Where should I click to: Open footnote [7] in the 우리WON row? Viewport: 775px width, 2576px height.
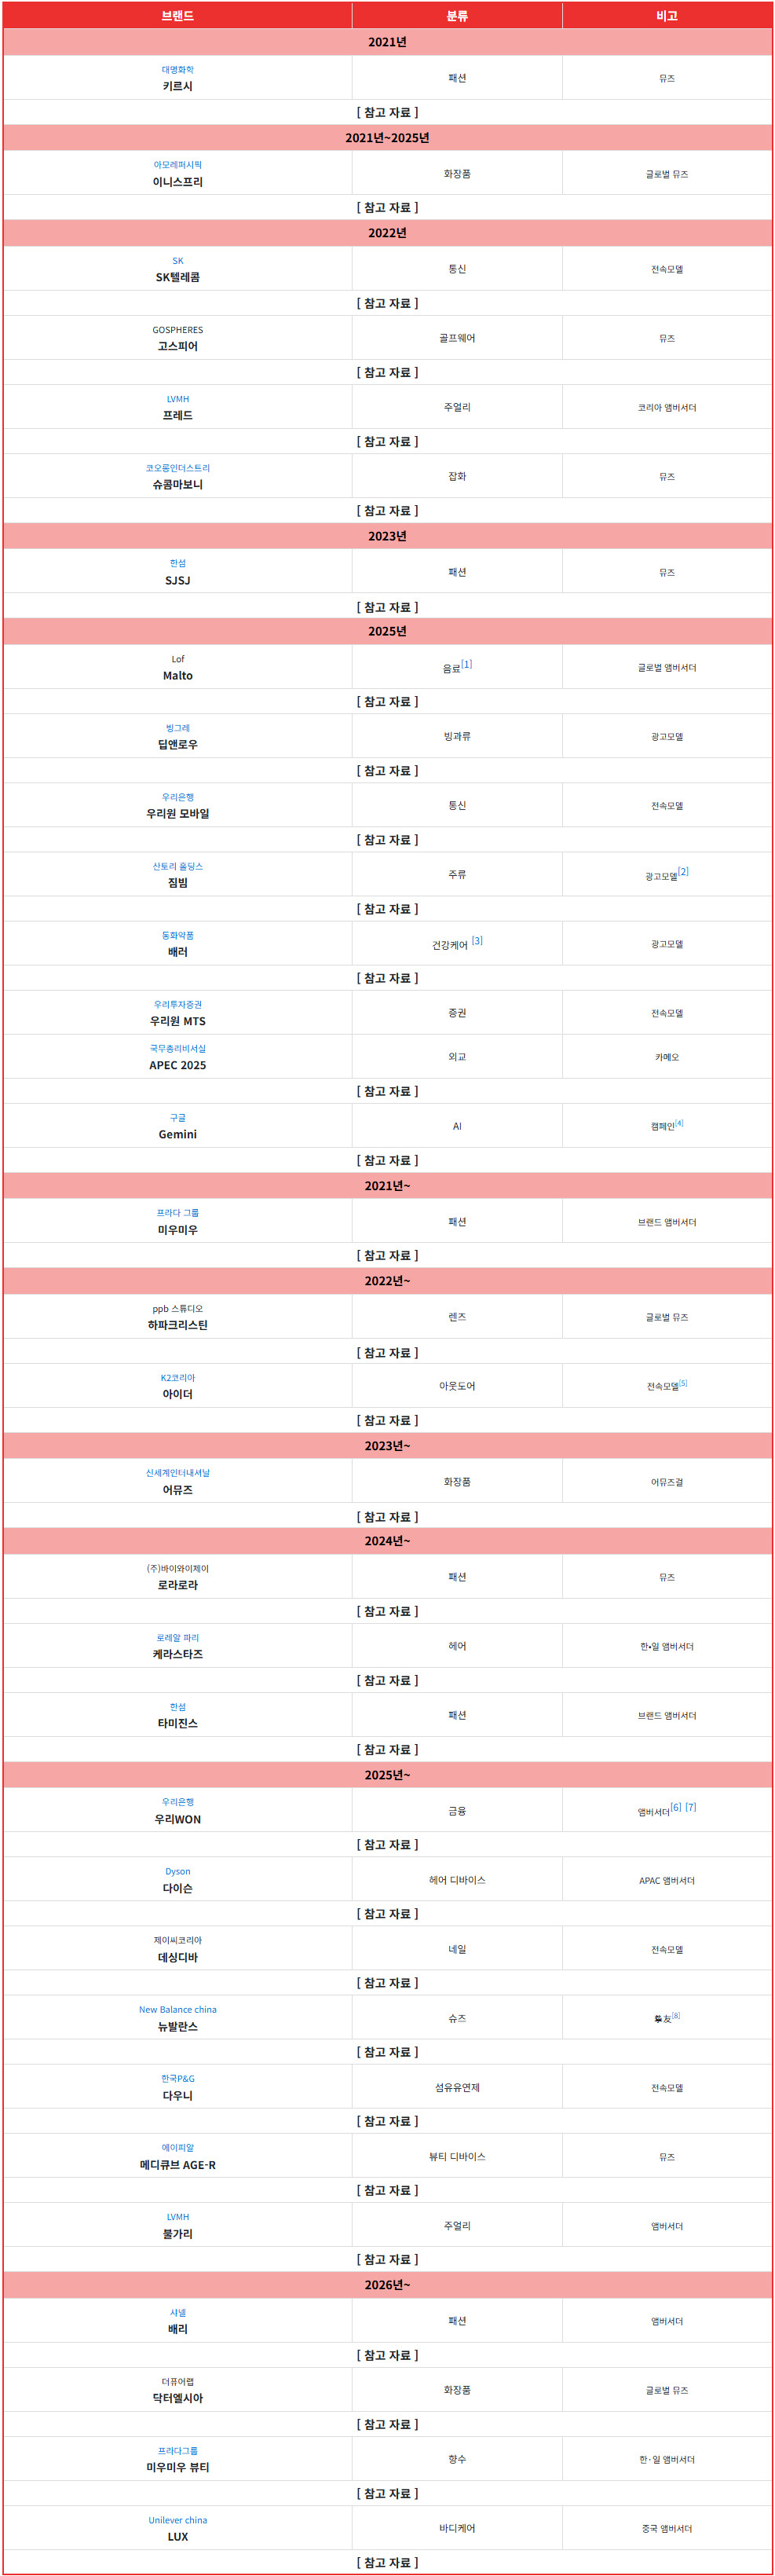[x=691, y=1807]
